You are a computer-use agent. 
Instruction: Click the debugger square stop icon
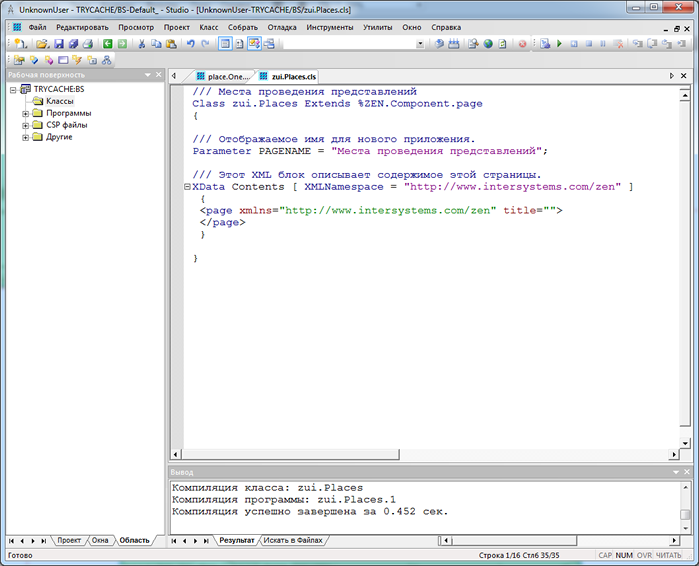(x=589, y=44)
